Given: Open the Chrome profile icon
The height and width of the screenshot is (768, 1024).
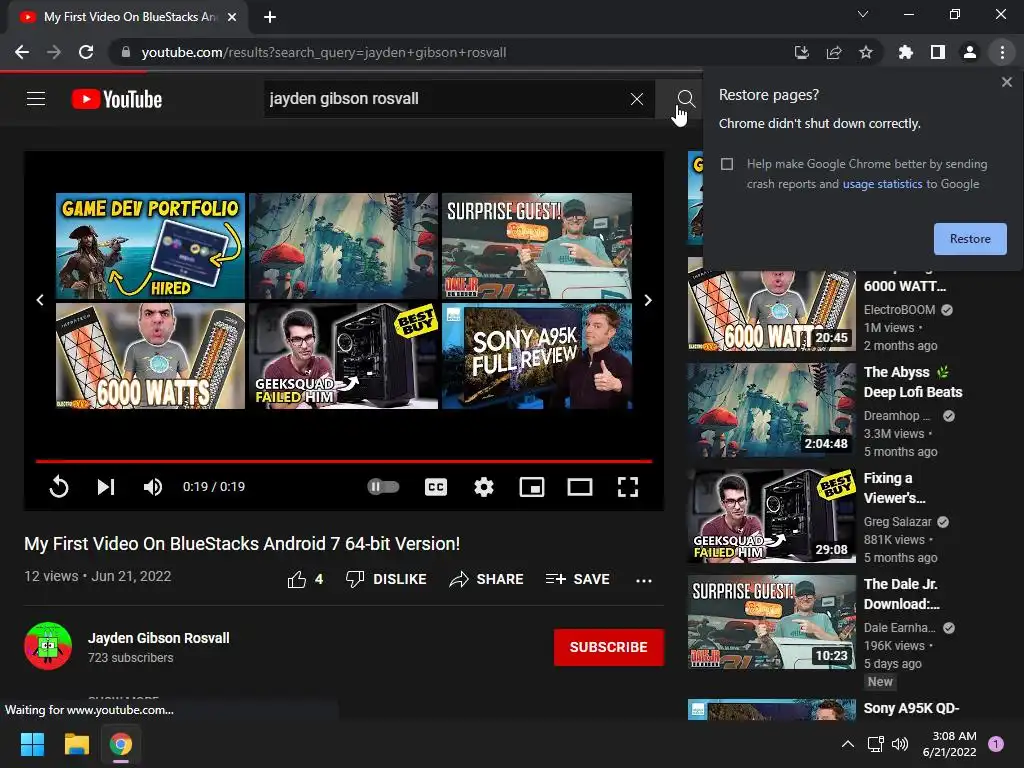Looking at the screenshot, I should (x=970, y=52).
